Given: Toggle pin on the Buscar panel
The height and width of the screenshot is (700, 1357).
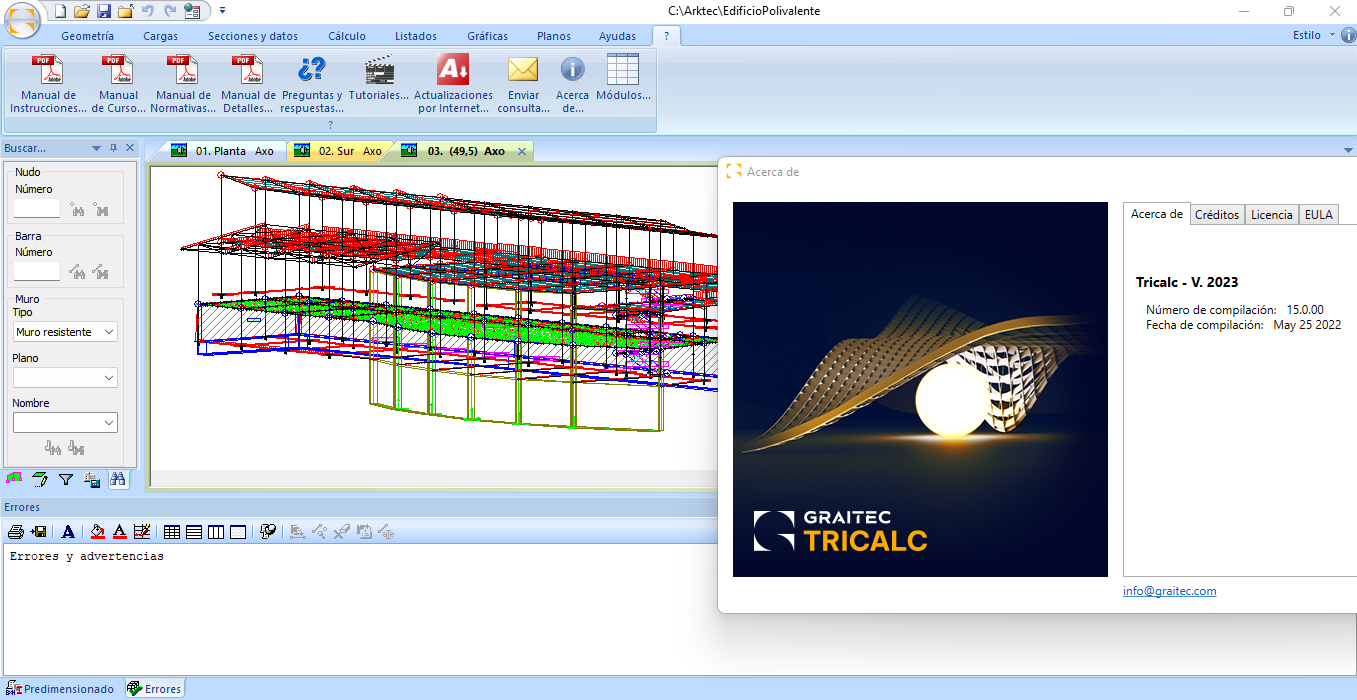Looking at the screenshot, I should (x=113, y=148).
